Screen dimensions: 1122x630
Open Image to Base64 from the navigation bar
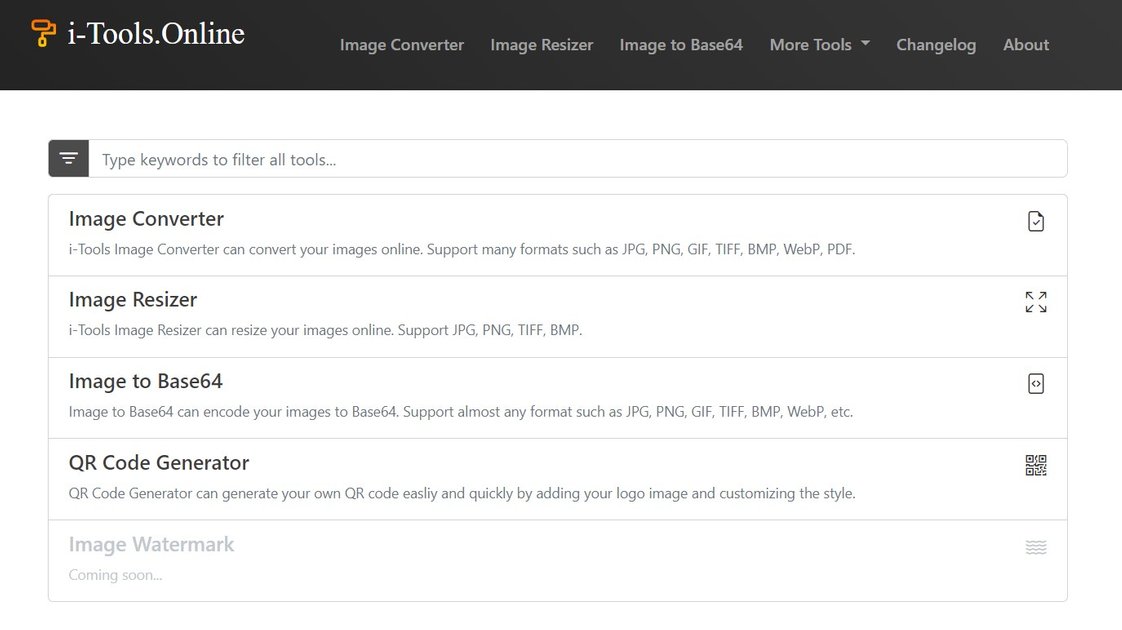[681, 44]
